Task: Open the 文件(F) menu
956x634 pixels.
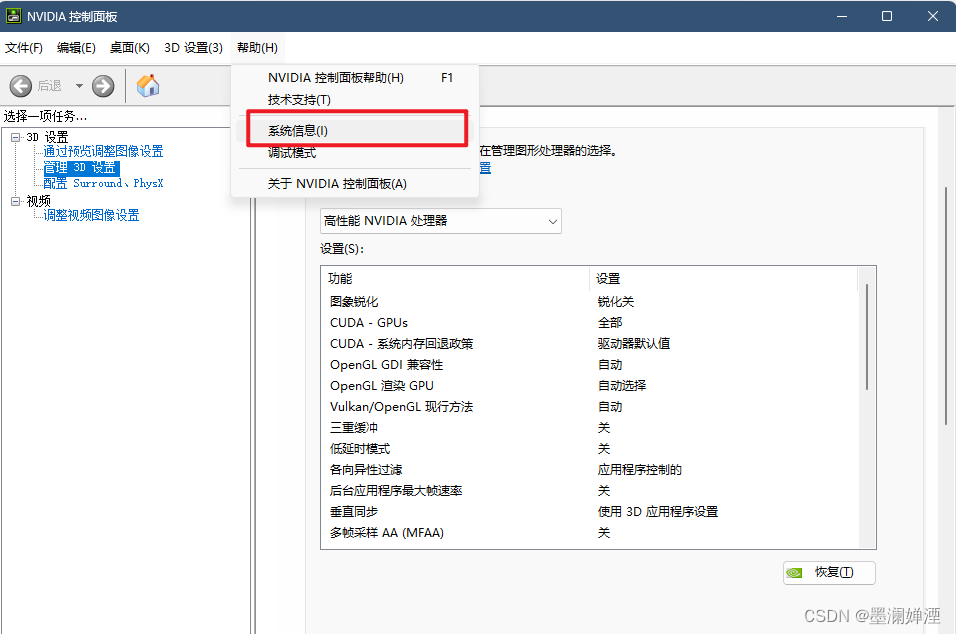Action: pyautogui.click(x=24, y=48)
